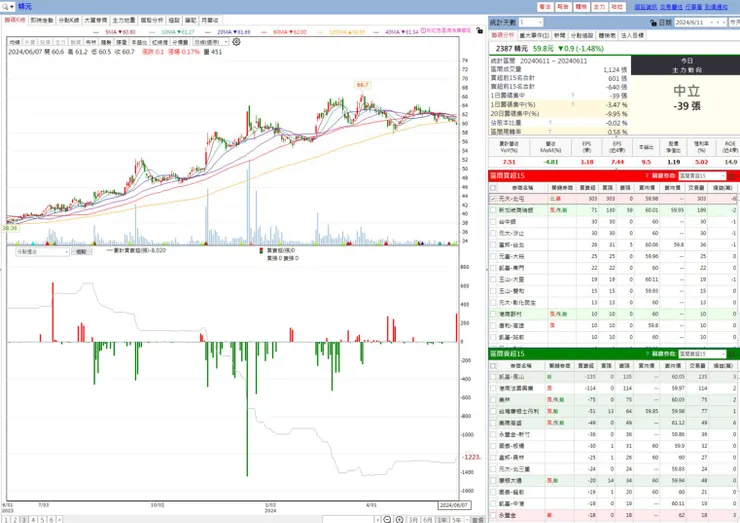Go to chart page 6
The image size is (740, 523).
point(51,520)
